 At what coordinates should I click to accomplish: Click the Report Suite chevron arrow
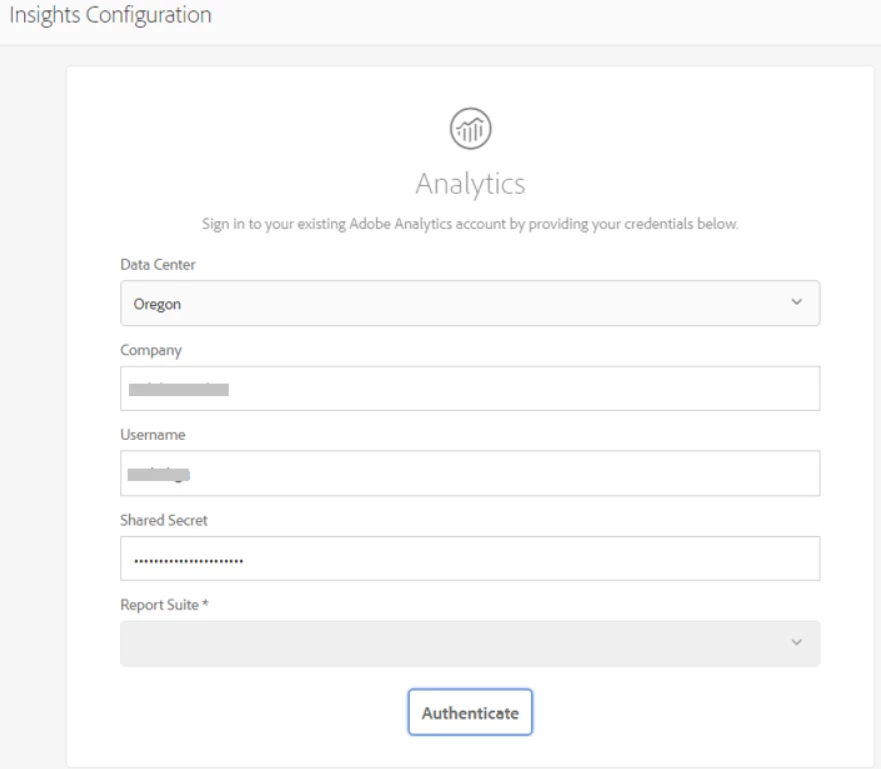[x=796, y=642]
